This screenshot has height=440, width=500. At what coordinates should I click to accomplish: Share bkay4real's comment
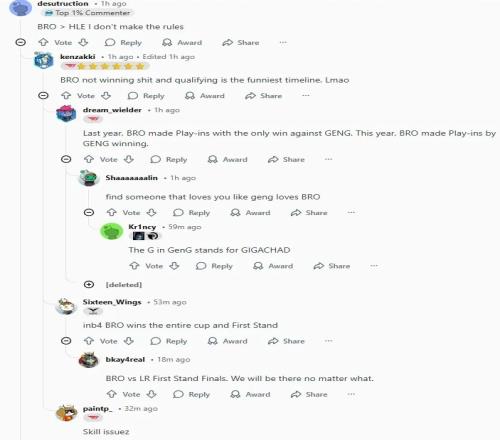(309, 394)
